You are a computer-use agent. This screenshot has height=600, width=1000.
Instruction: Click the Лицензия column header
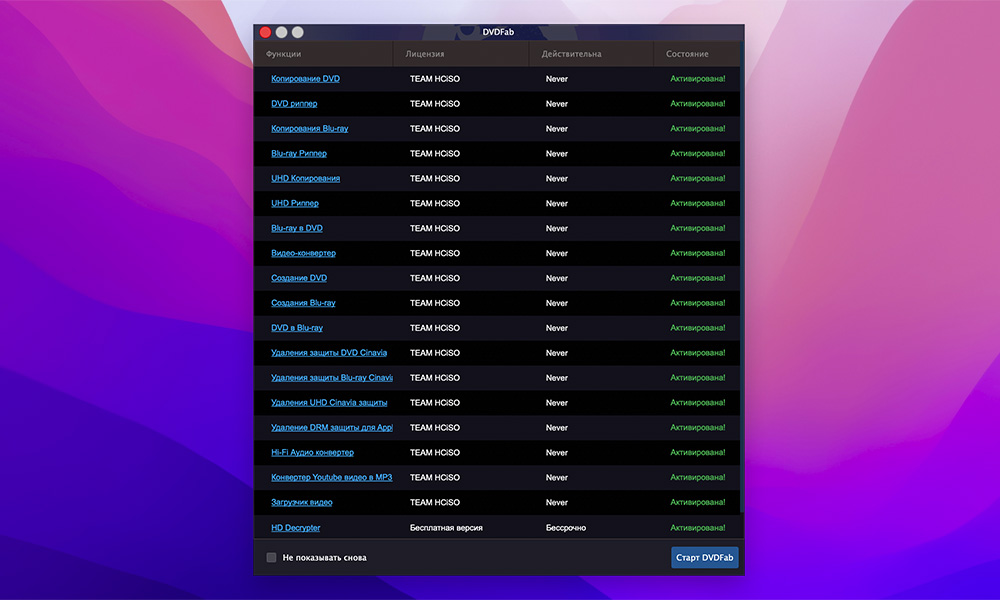[425, 54]
